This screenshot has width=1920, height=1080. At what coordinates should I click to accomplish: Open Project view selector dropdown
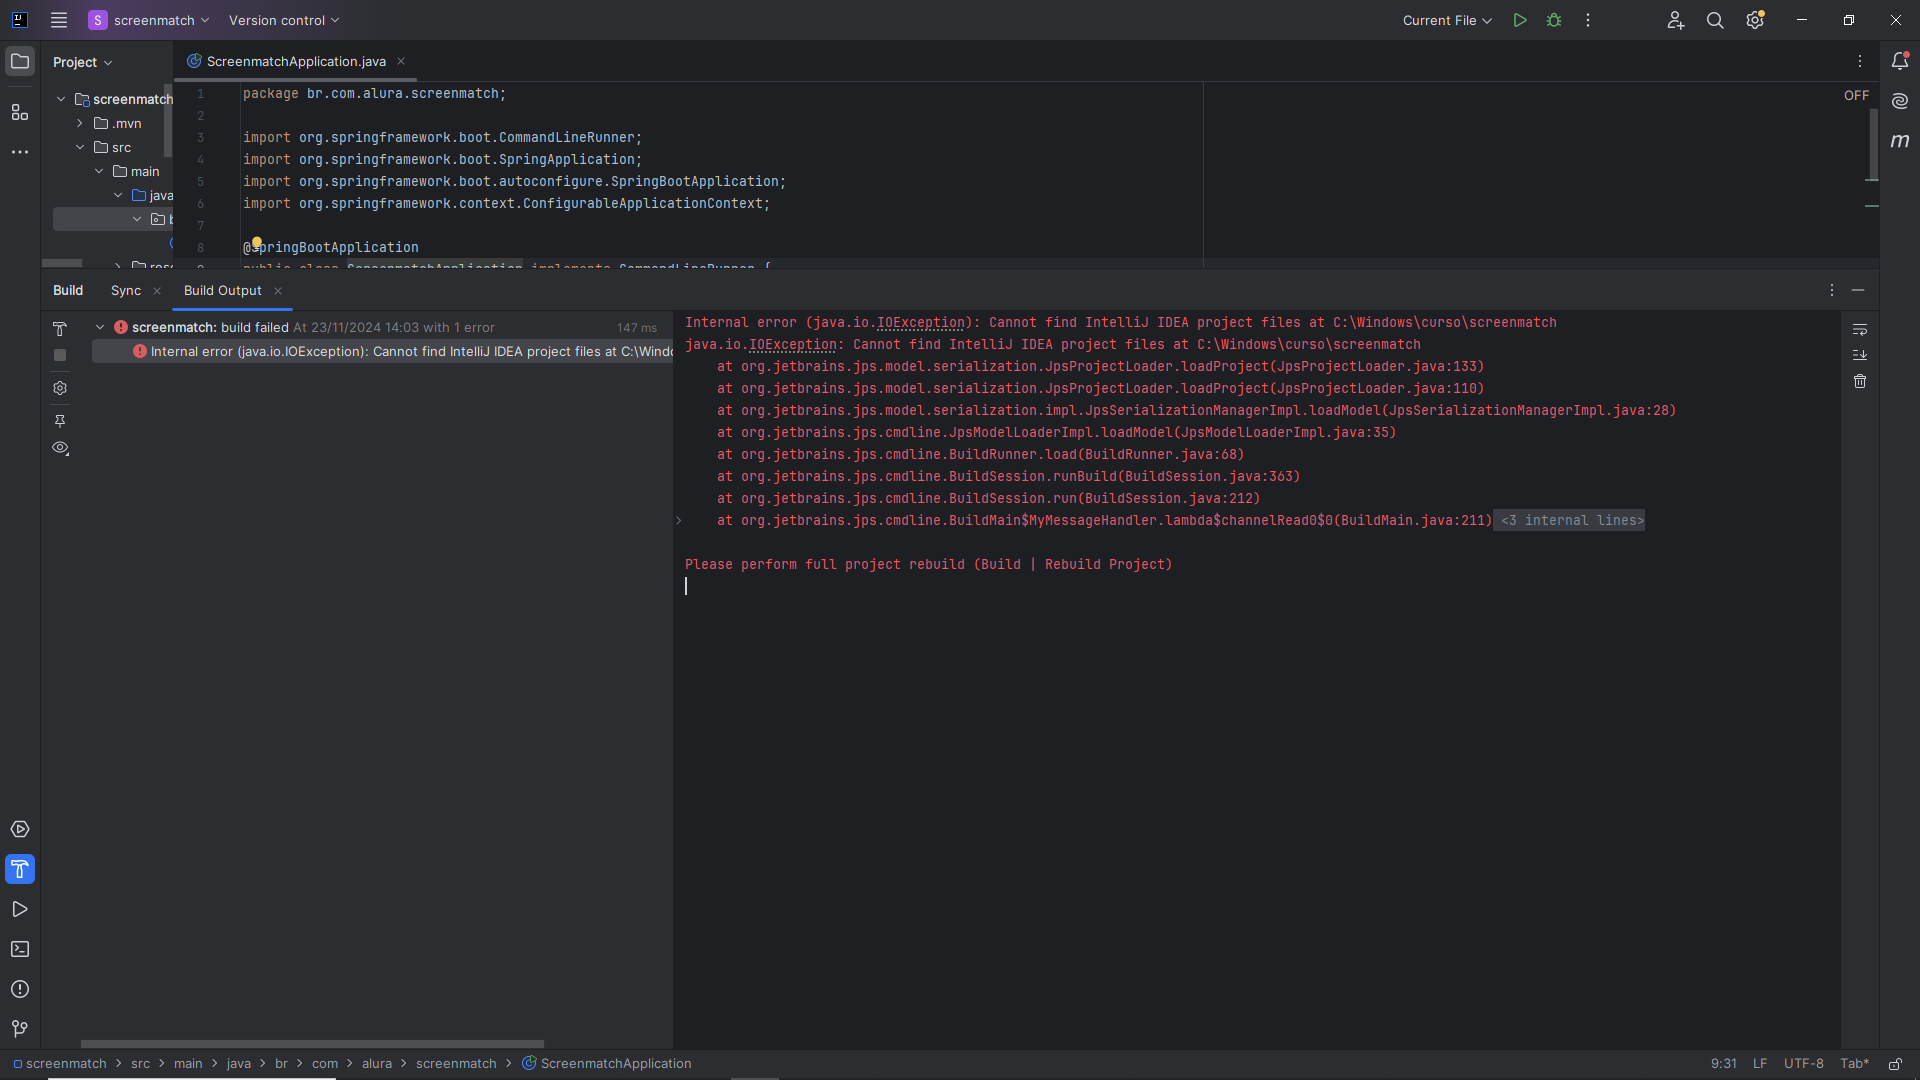(x=83, y=62)
